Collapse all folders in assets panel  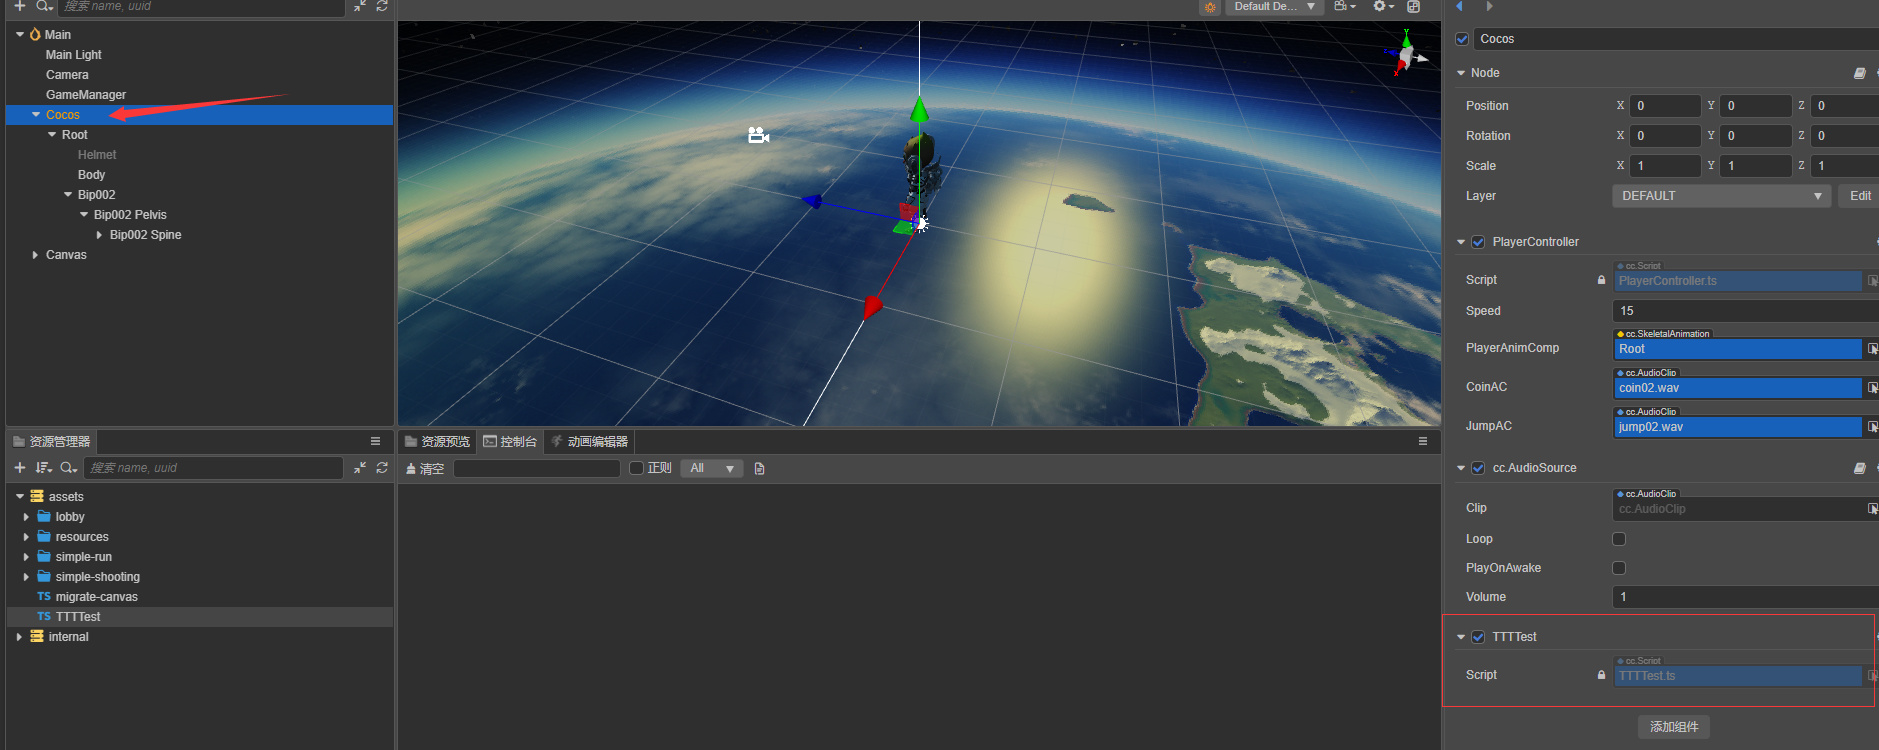click(360, 468)
